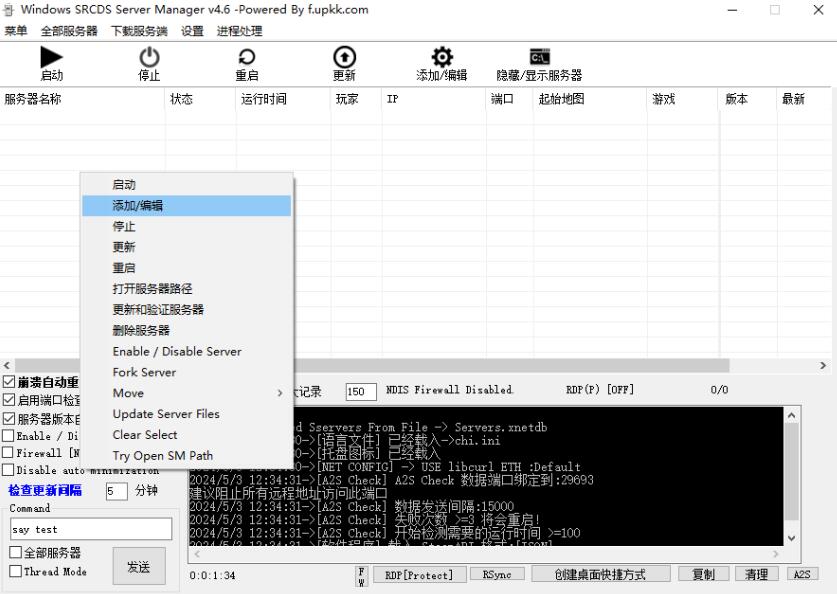
Task: Choose 停止 in the context menu
Action: coord(186,226)
